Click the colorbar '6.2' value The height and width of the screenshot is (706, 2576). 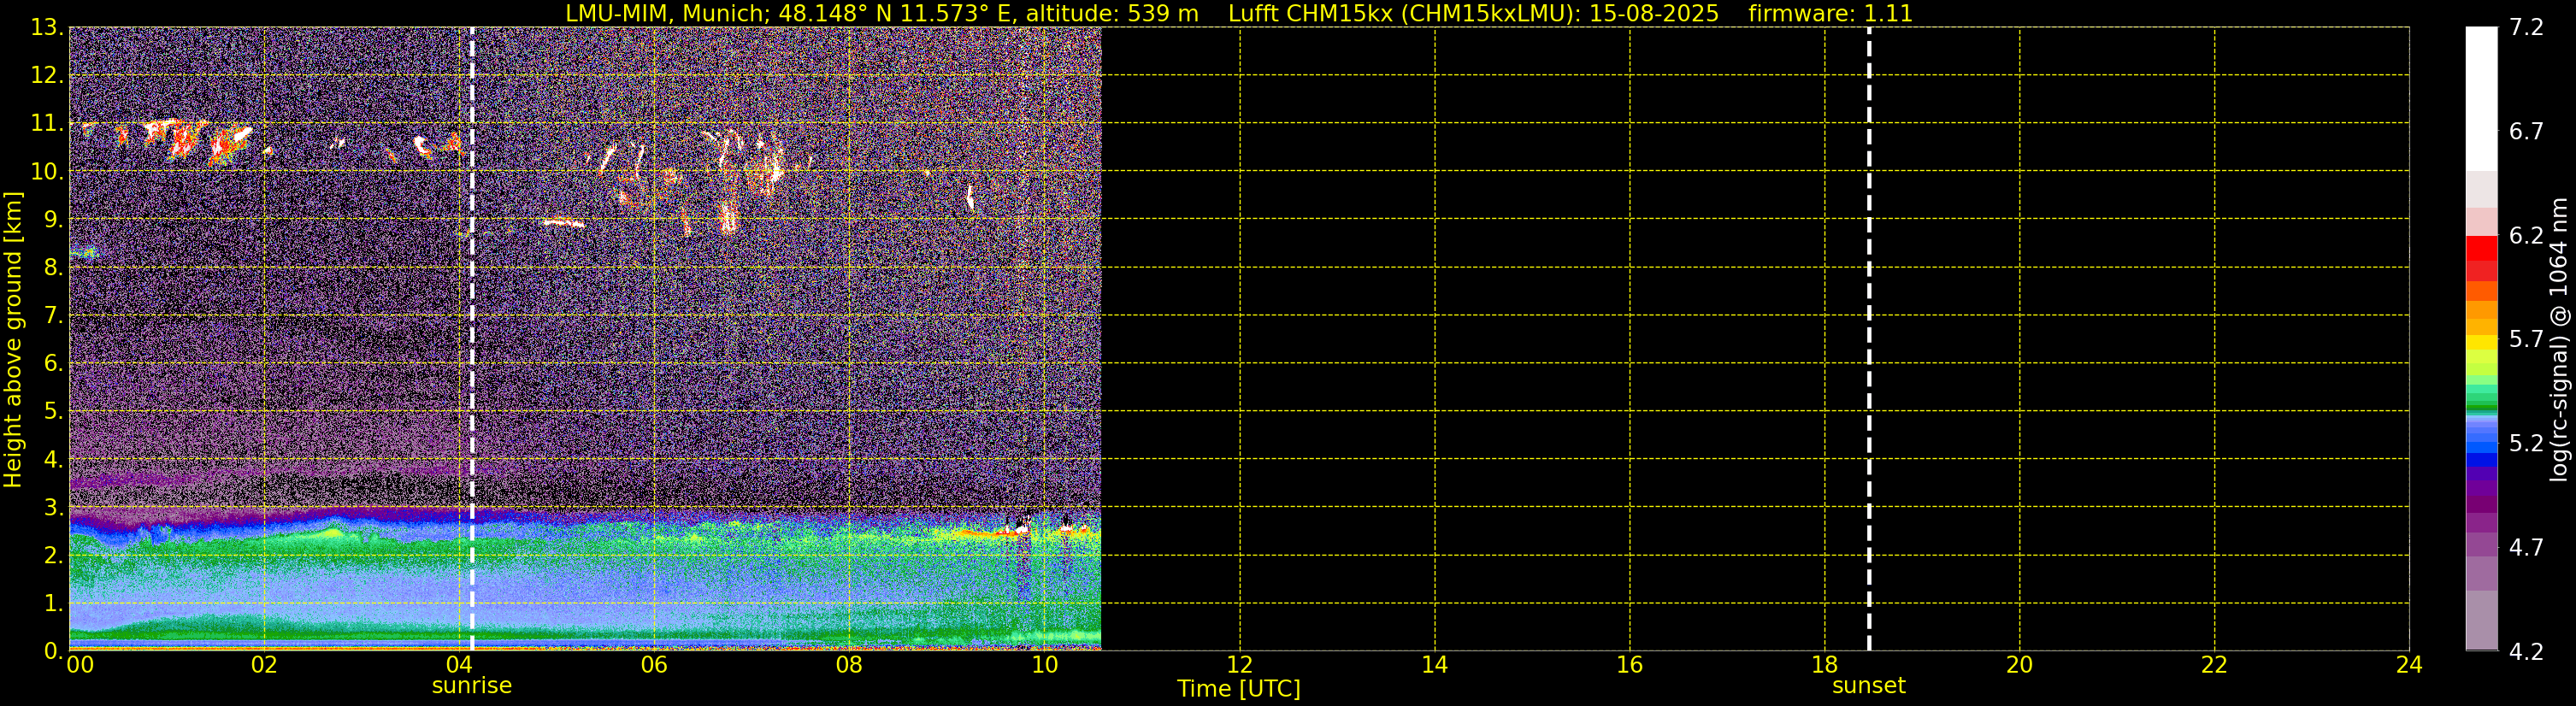click(x=2526, y=236)
